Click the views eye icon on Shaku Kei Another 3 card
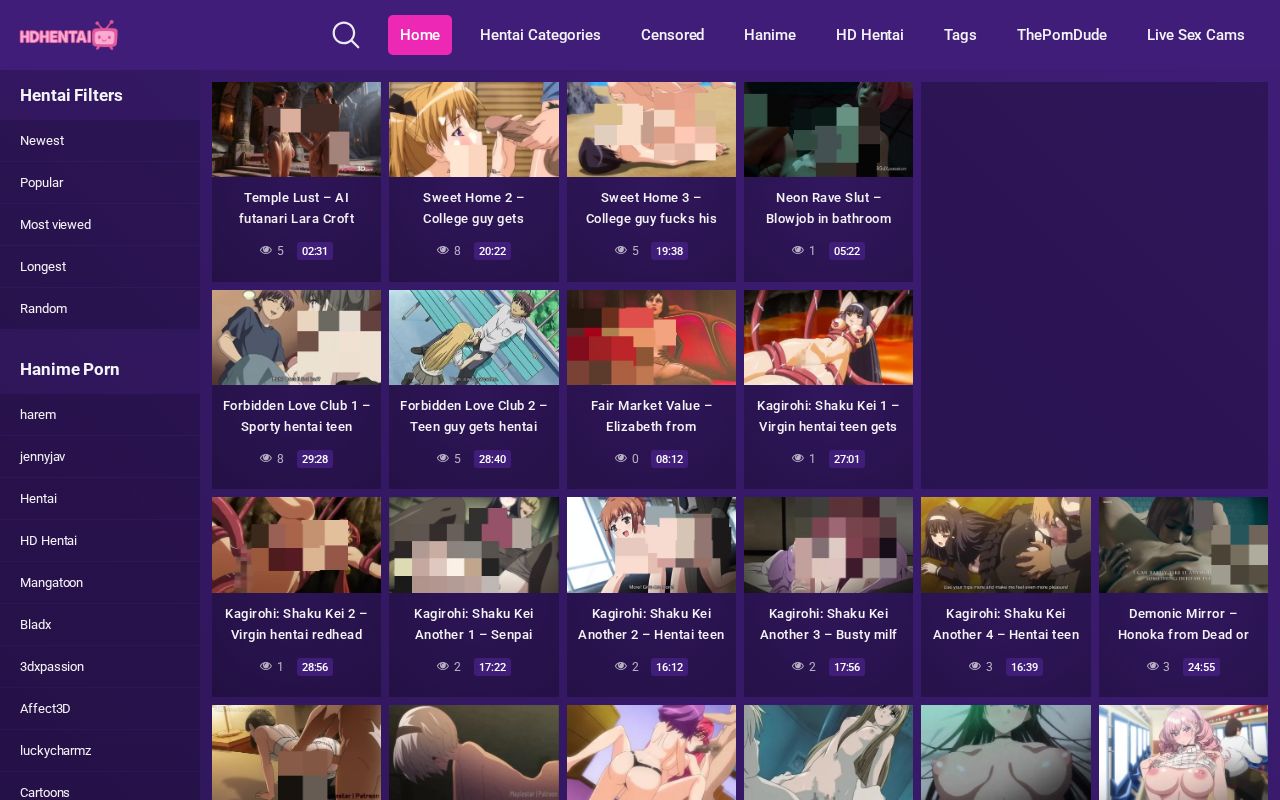Viewport: 1280px width, 800px height. point(798,666)
